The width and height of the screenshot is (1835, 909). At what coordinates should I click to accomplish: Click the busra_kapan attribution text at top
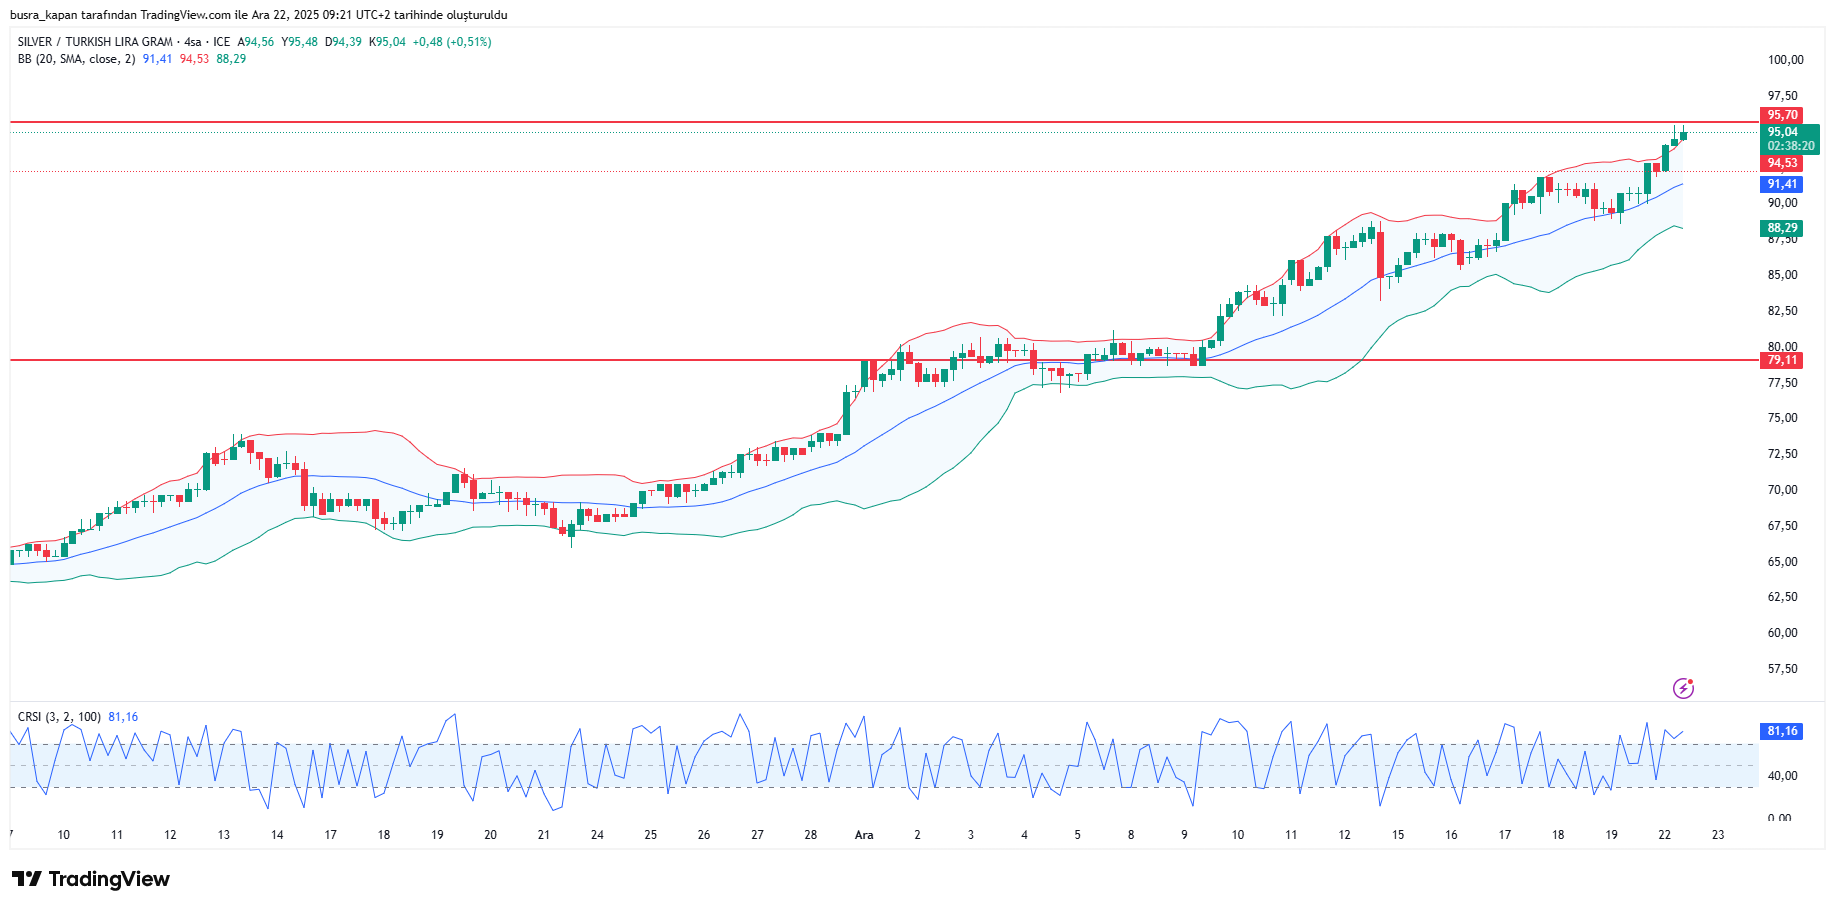258,15
